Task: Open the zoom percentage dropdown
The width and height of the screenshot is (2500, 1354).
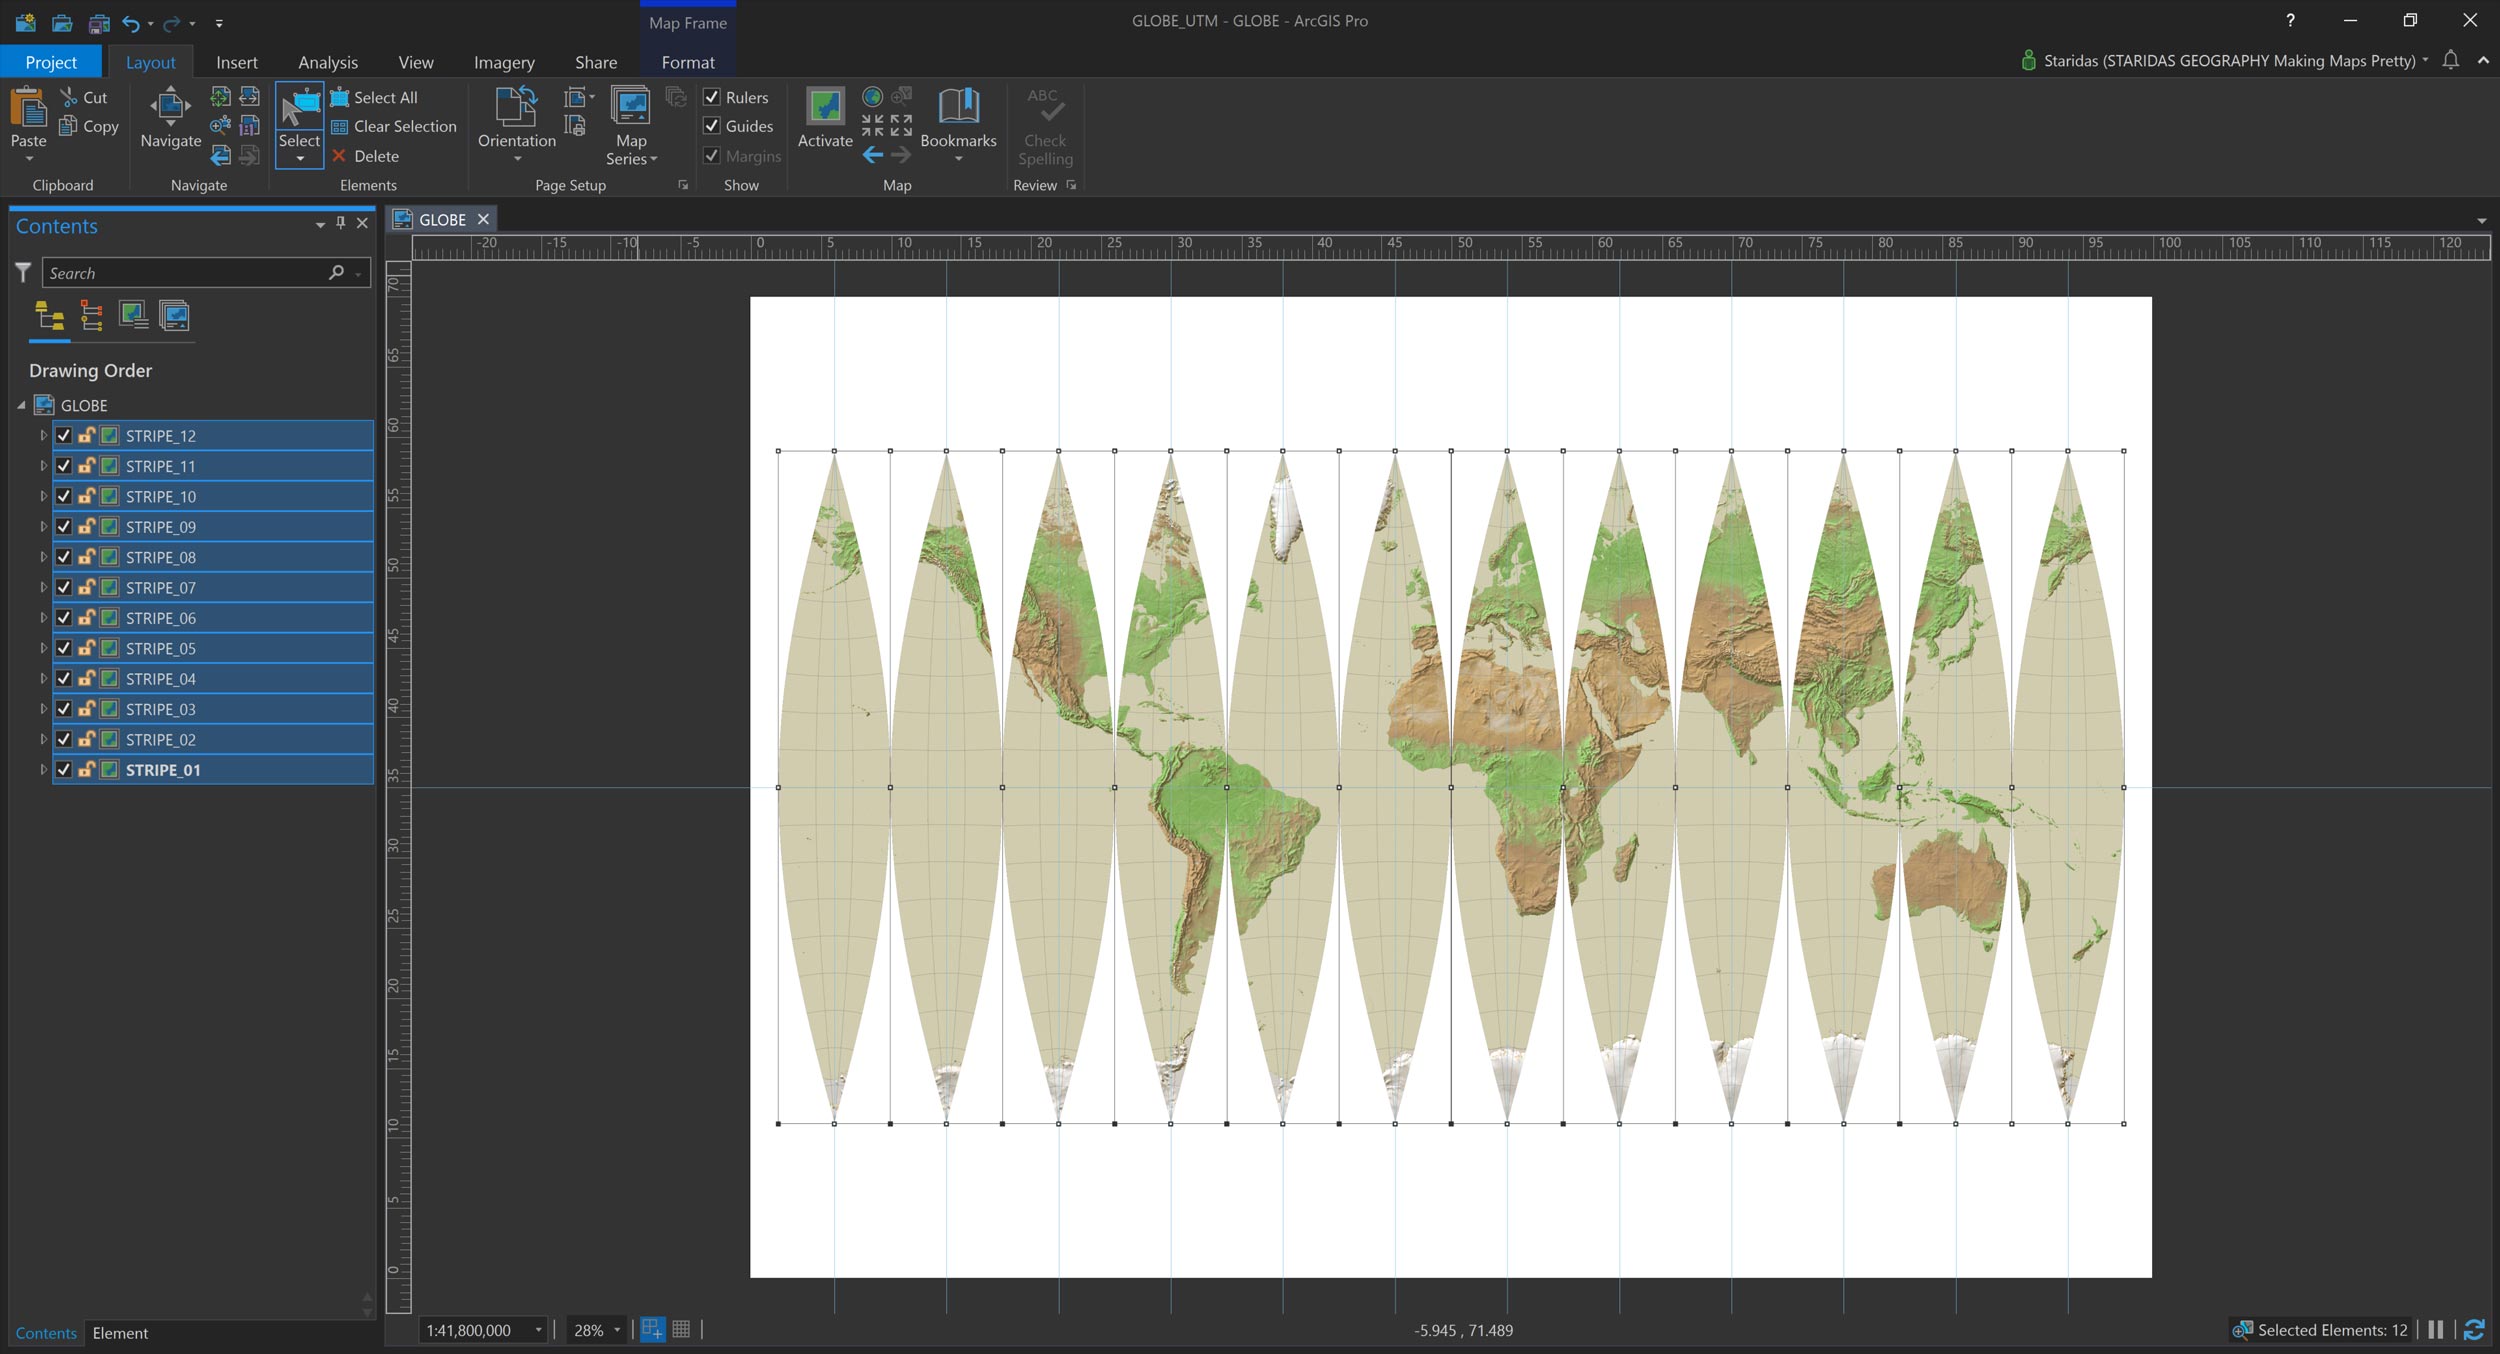Action: 617,1330
